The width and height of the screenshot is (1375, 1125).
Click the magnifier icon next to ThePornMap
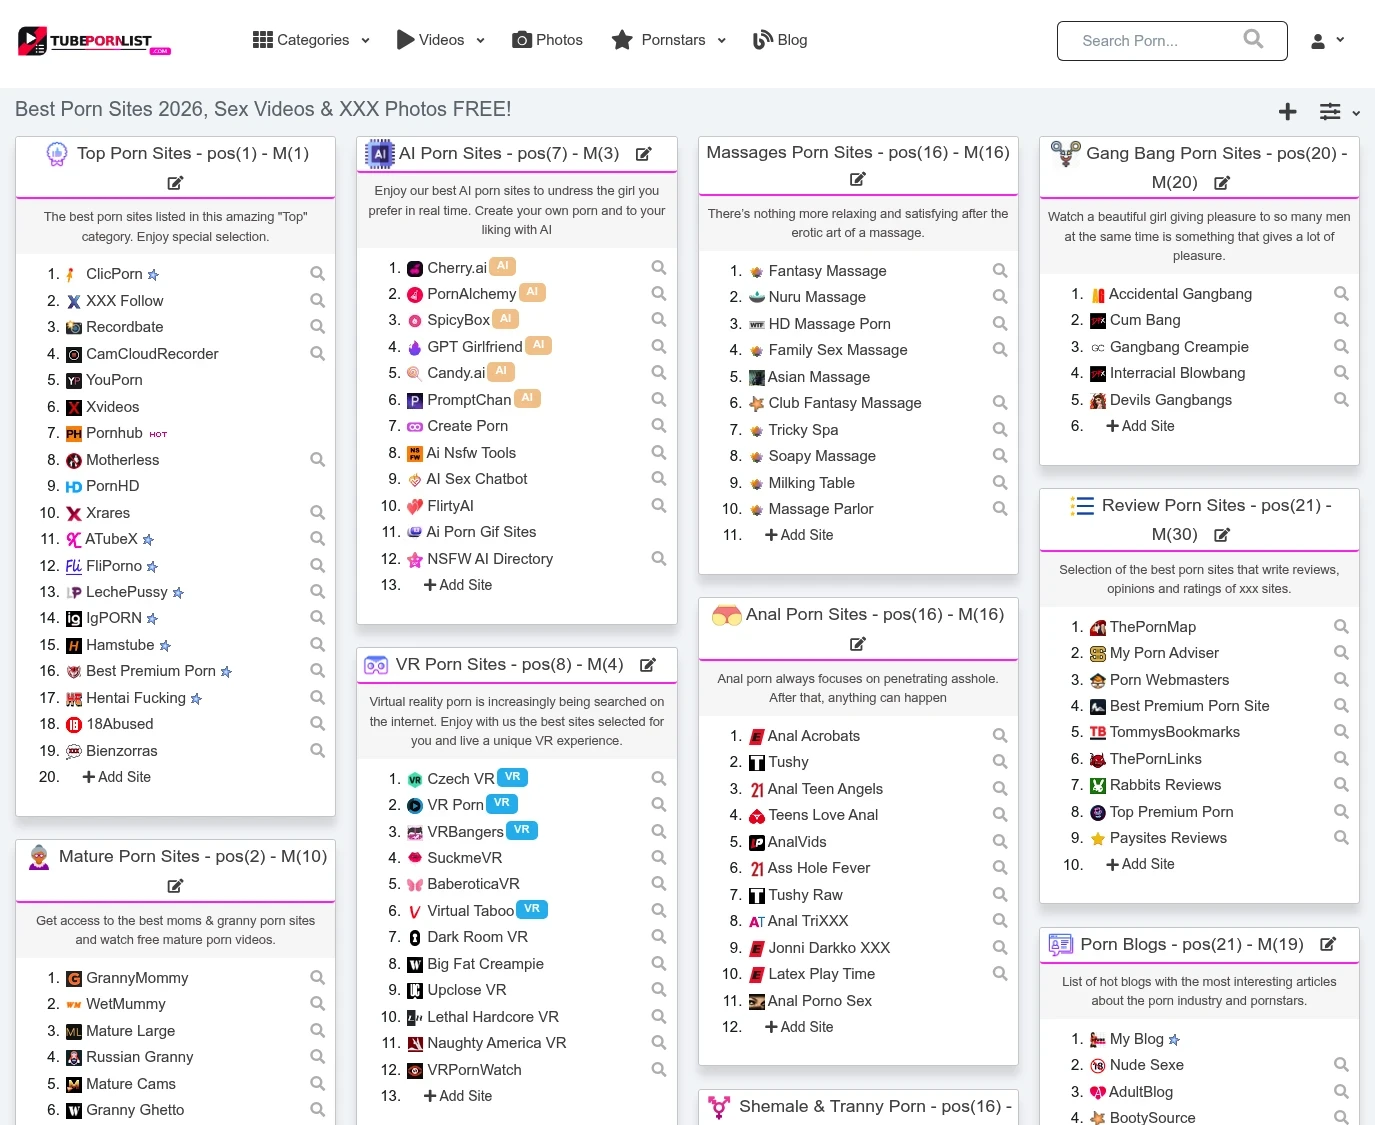[1341, 627]
